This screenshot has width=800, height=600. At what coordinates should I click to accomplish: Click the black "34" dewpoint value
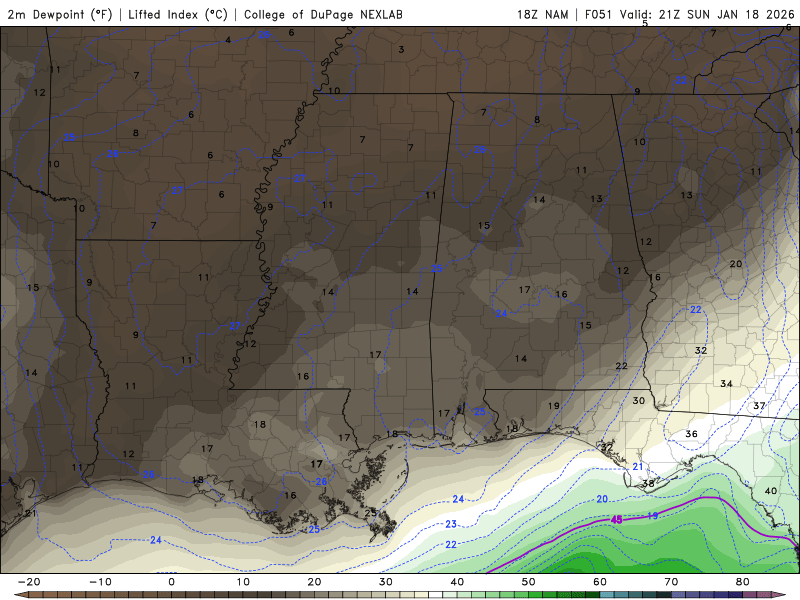726,383
